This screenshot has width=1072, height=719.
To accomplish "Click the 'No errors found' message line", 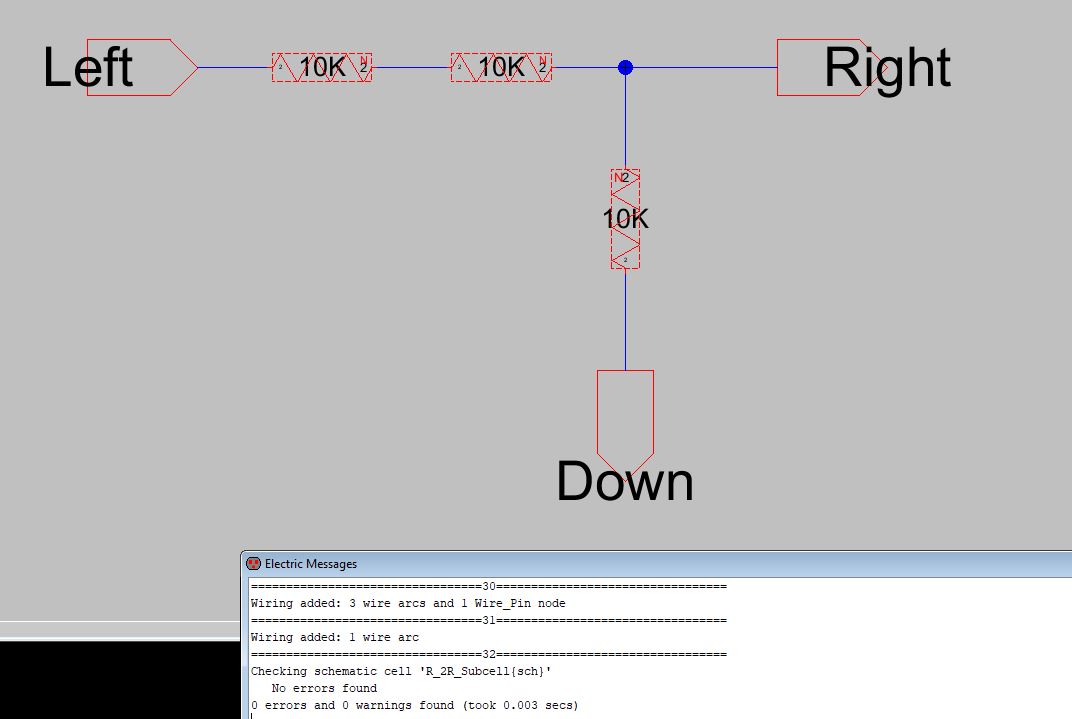I will tap(324, 688).
